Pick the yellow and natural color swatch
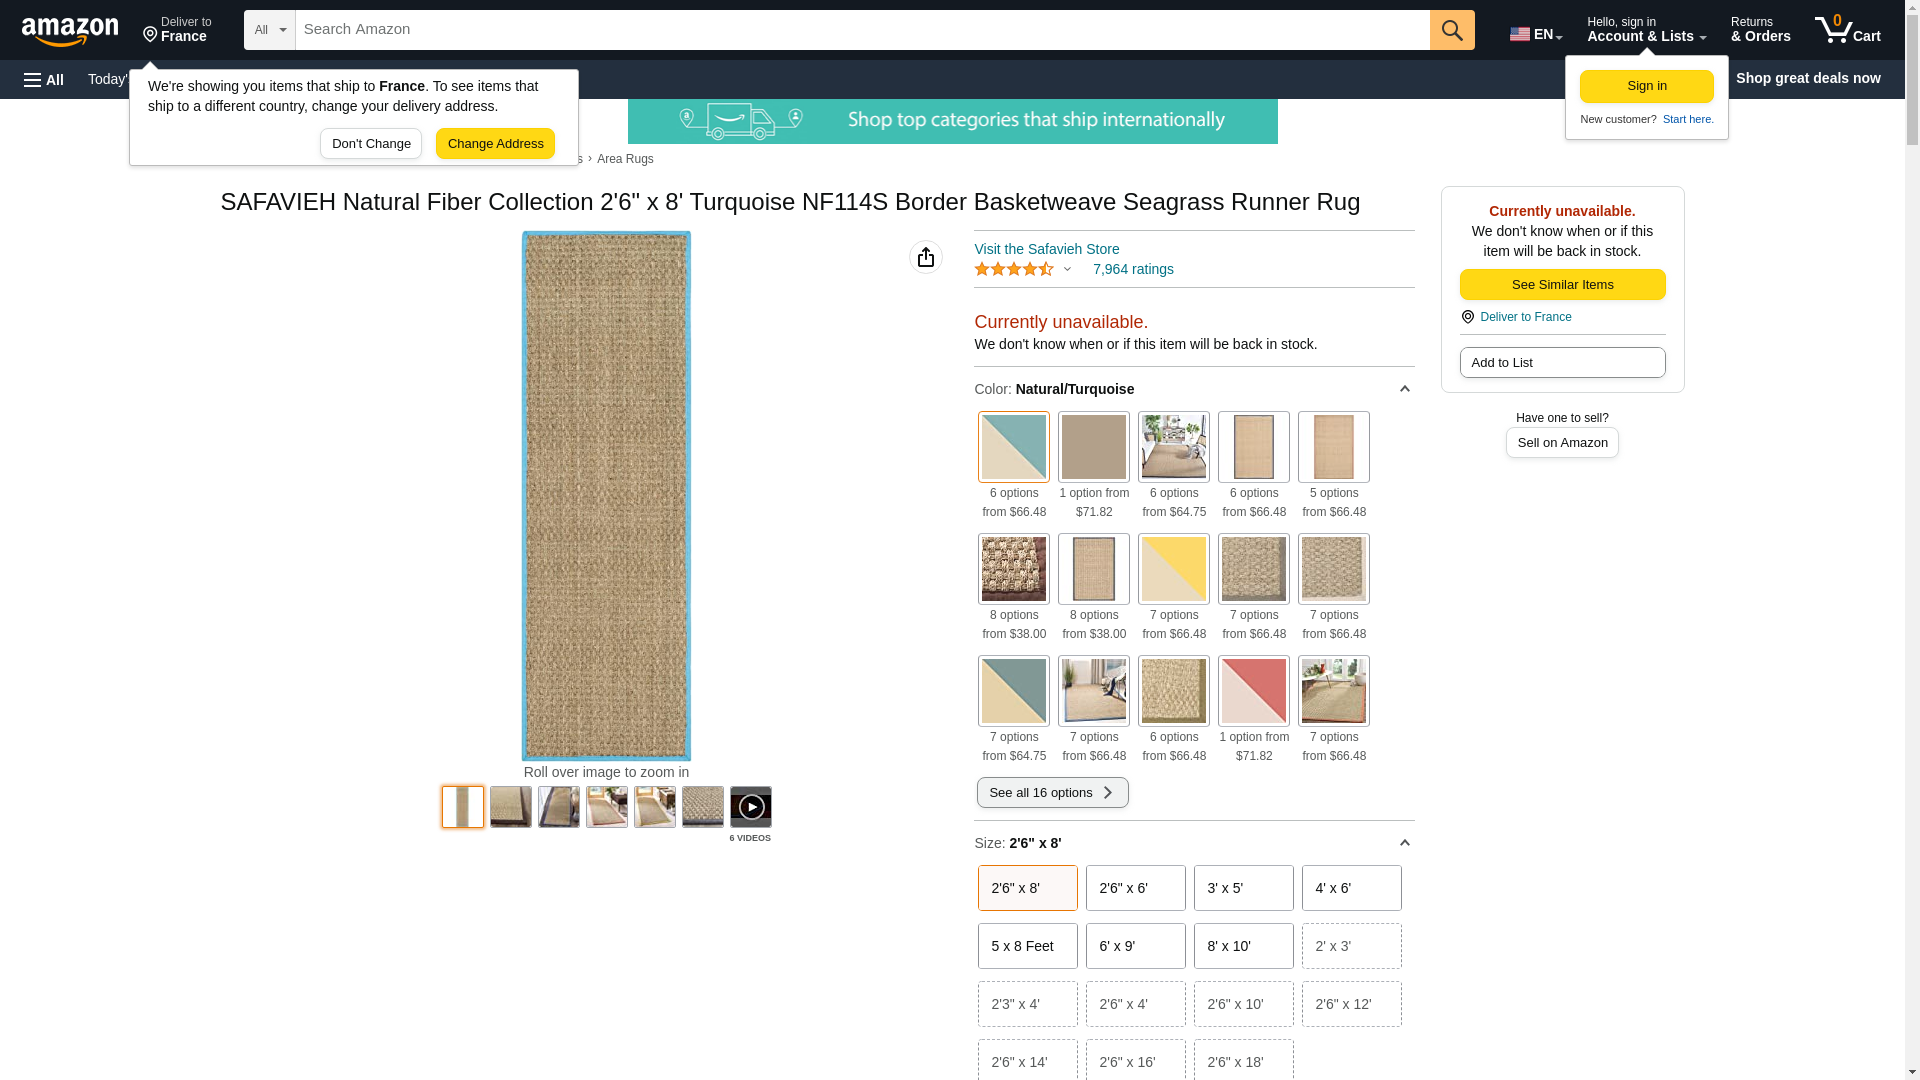Viewport: 1920px width, 1080px height. click(1174, 569)
